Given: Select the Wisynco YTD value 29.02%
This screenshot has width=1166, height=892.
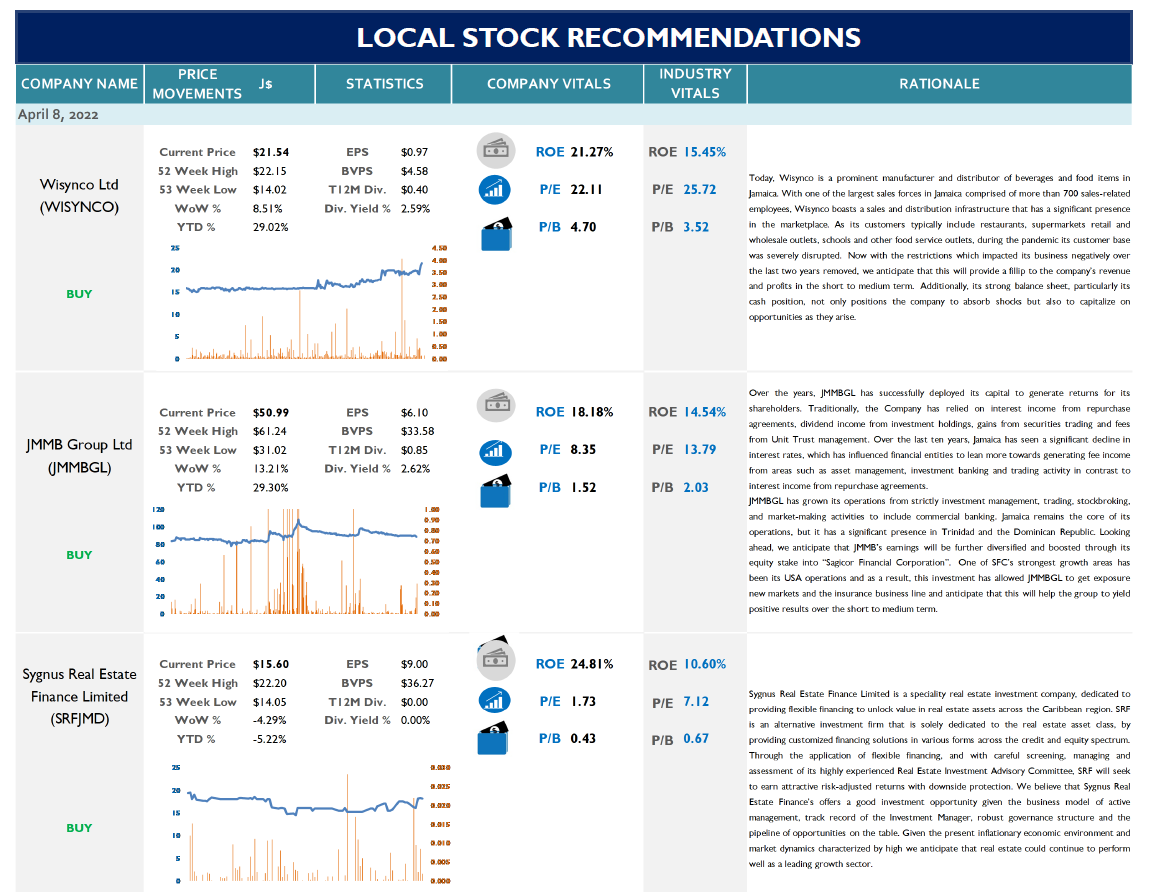Looking at the screenshot, I should tap(271, 227).
